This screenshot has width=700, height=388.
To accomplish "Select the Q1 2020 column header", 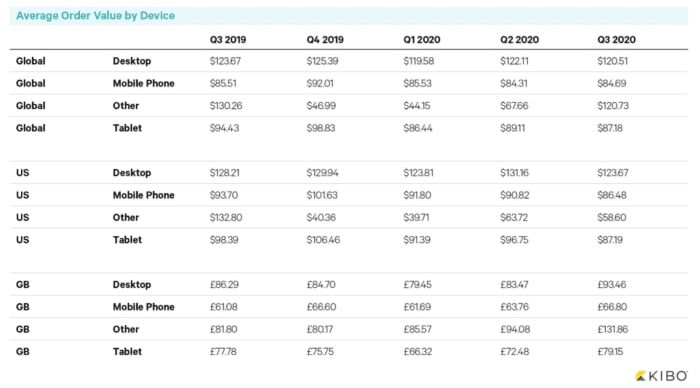I will (x=422, y=40).
